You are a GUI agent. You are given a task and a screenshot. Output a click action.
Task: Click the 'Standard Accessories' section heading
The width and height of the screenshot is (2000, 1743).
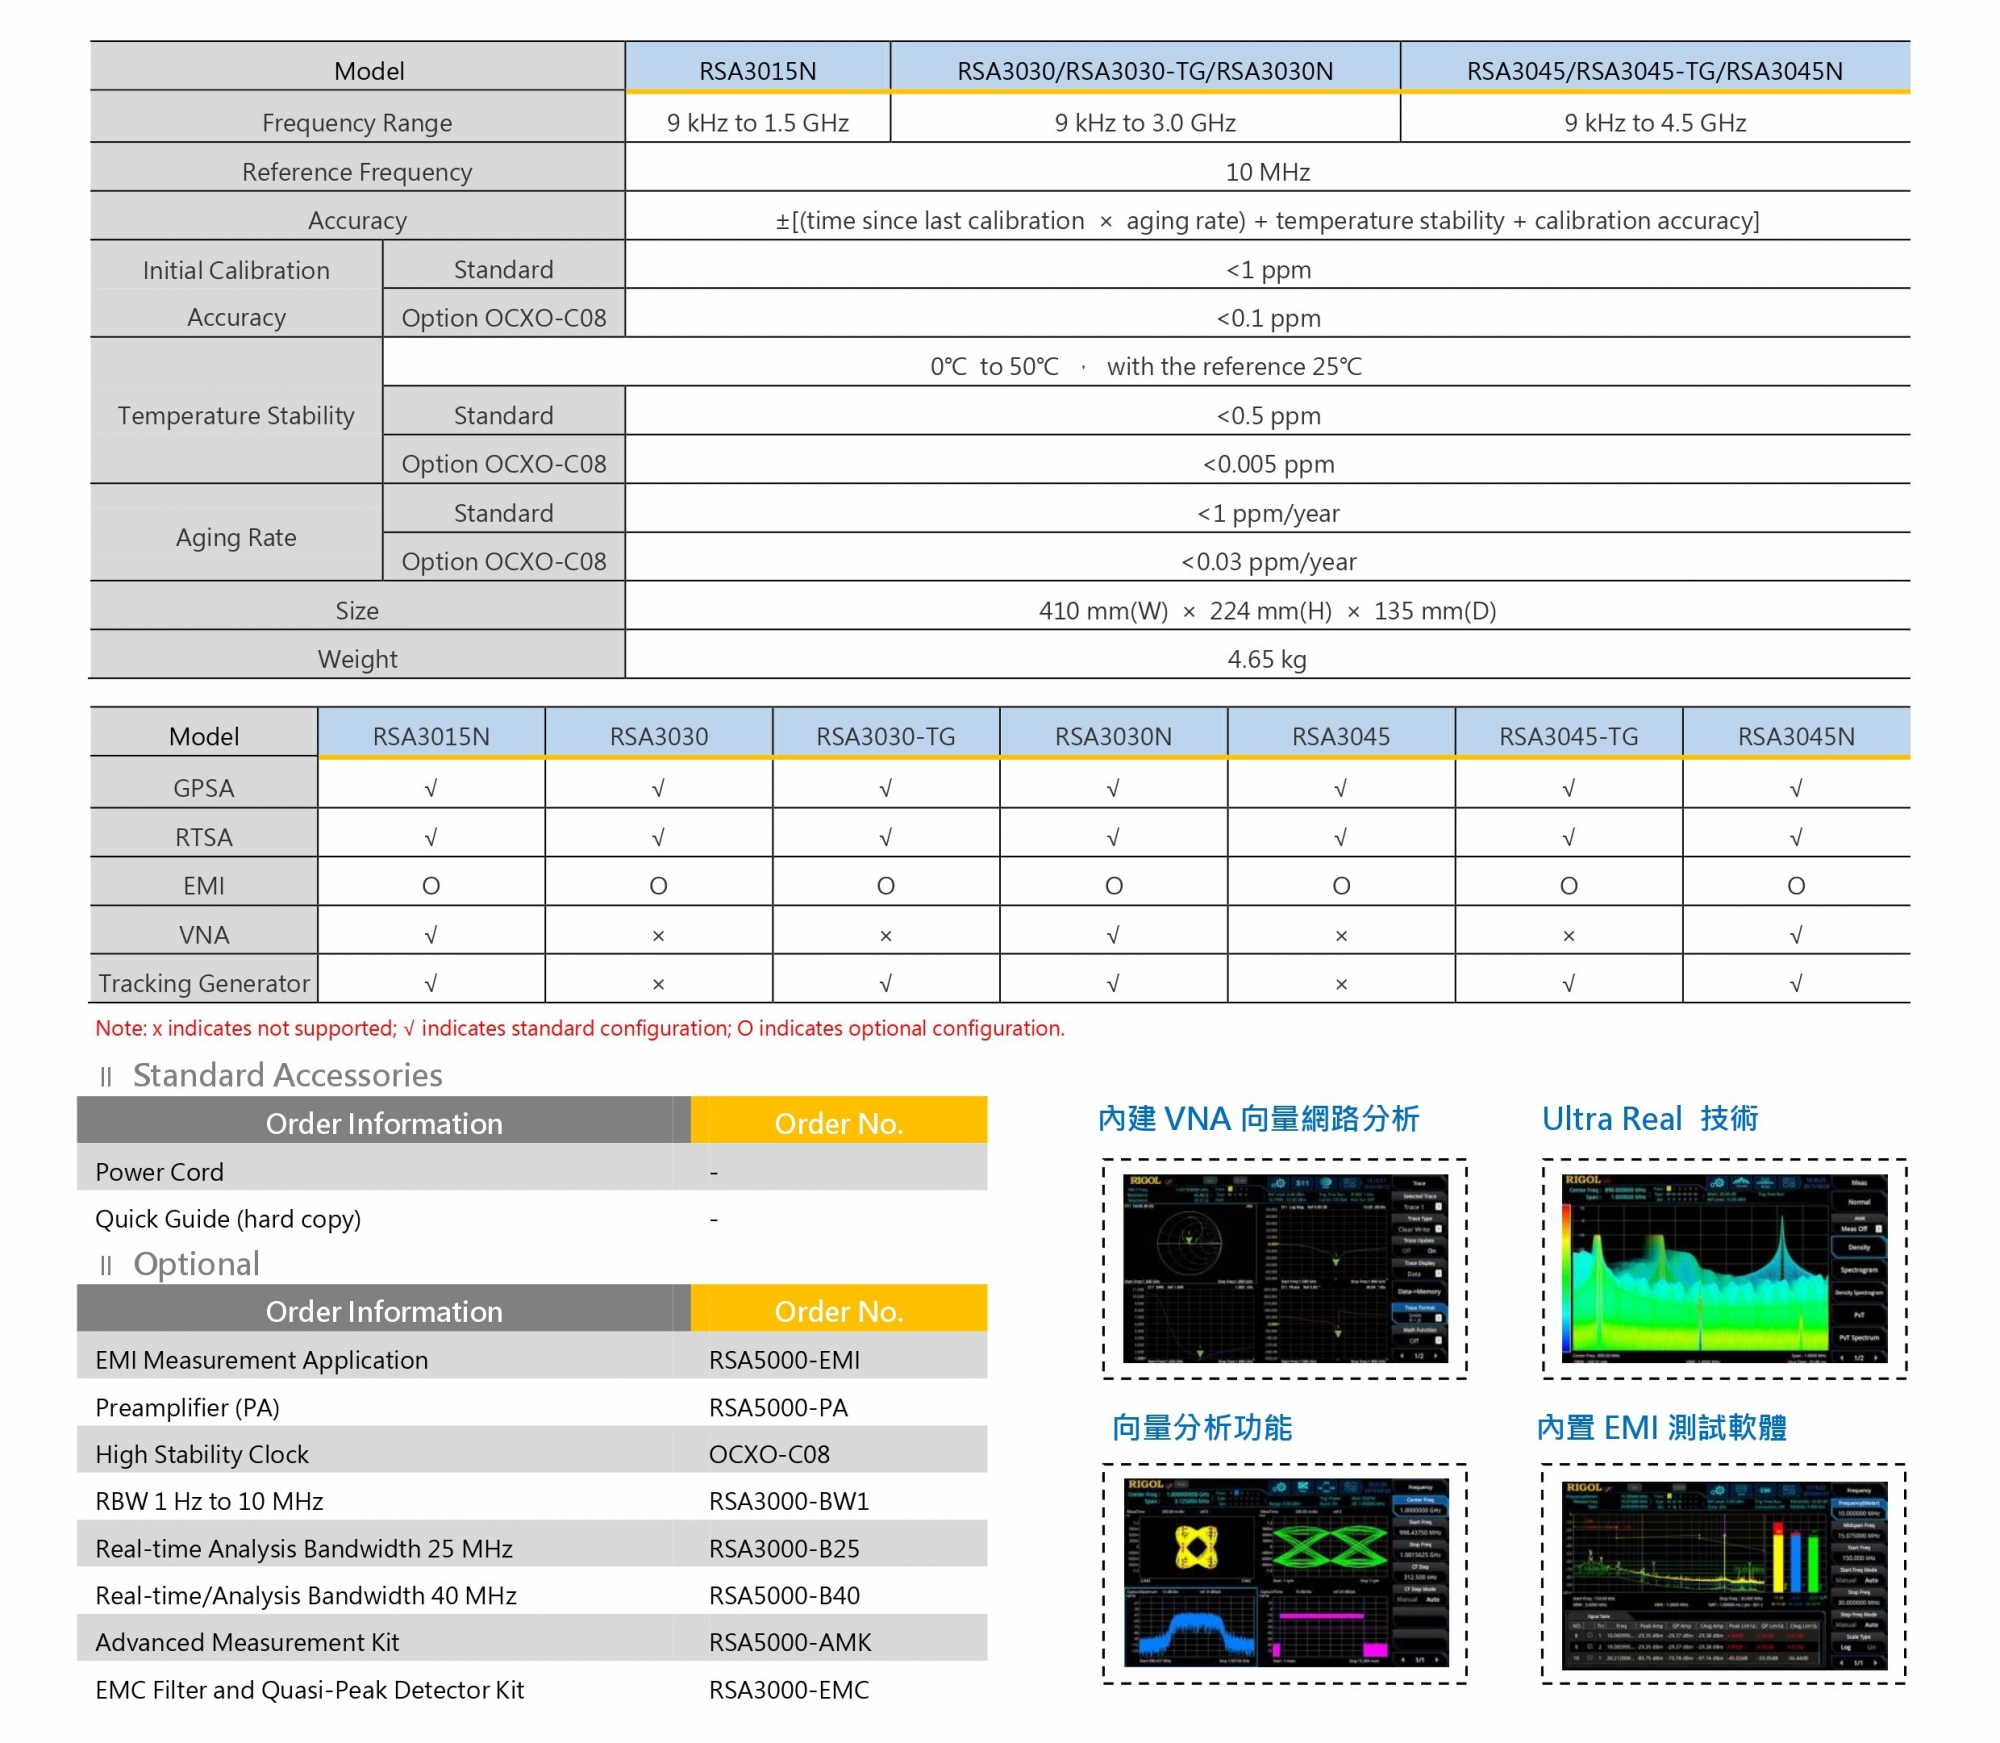(x=287, y=1075)
